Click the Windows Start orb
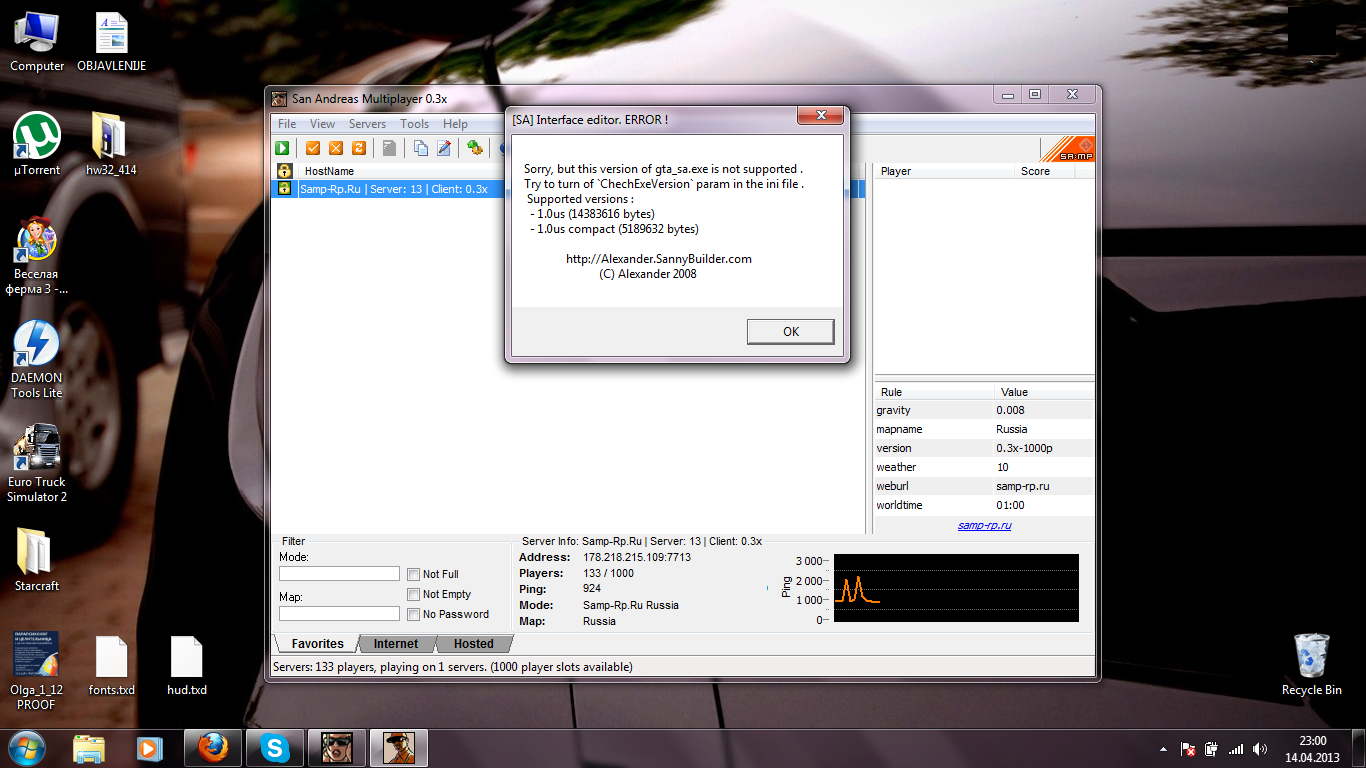1366x768 pixels. (x=27, y=748)
